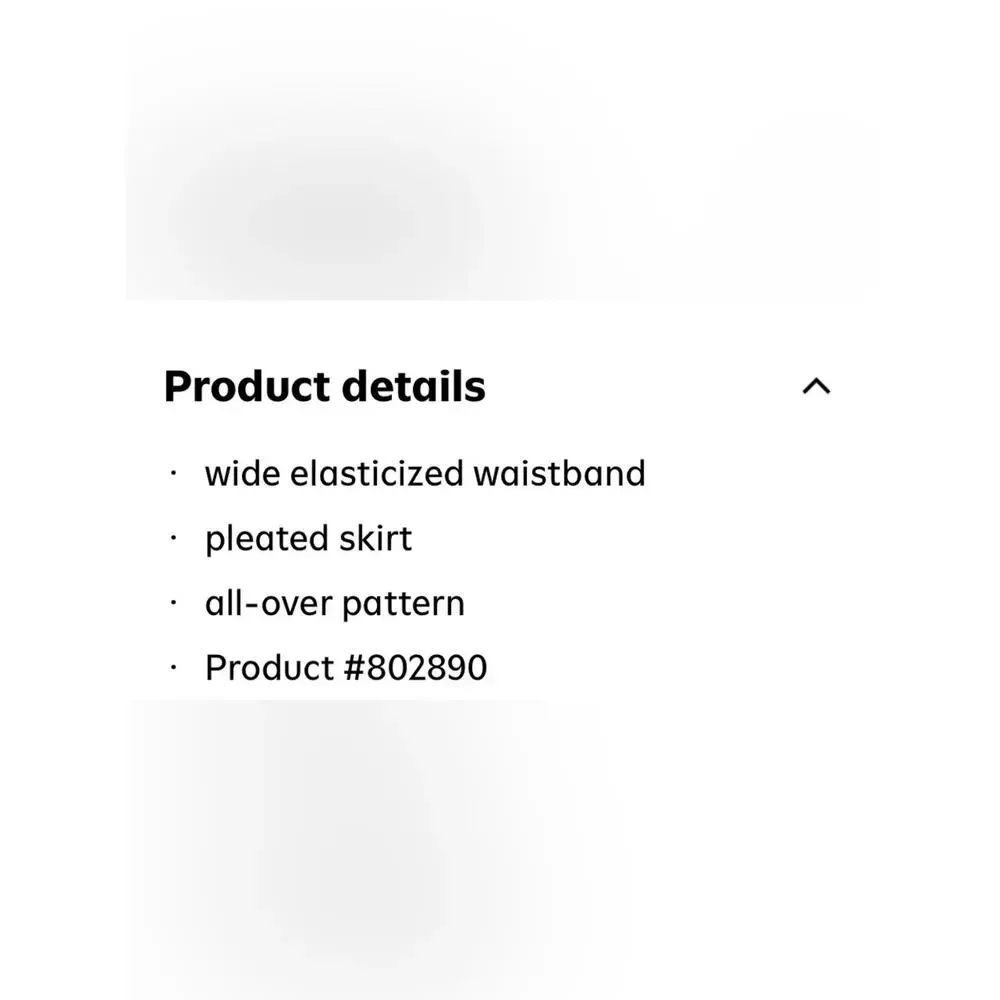
Task: Click the bullet before all-over pattern
Action: point(173,603)
